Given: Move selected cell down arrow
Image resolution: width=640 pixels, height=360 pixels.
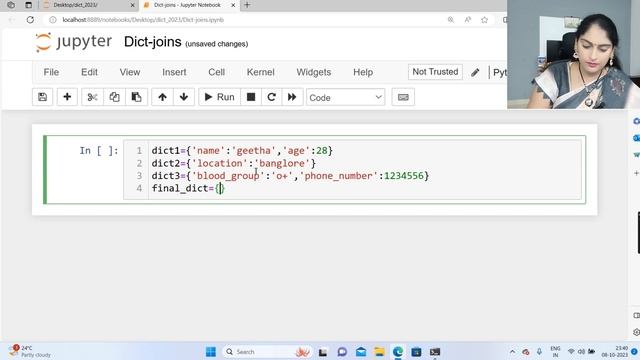Looking at the screenshot, I should pos(184,97).
